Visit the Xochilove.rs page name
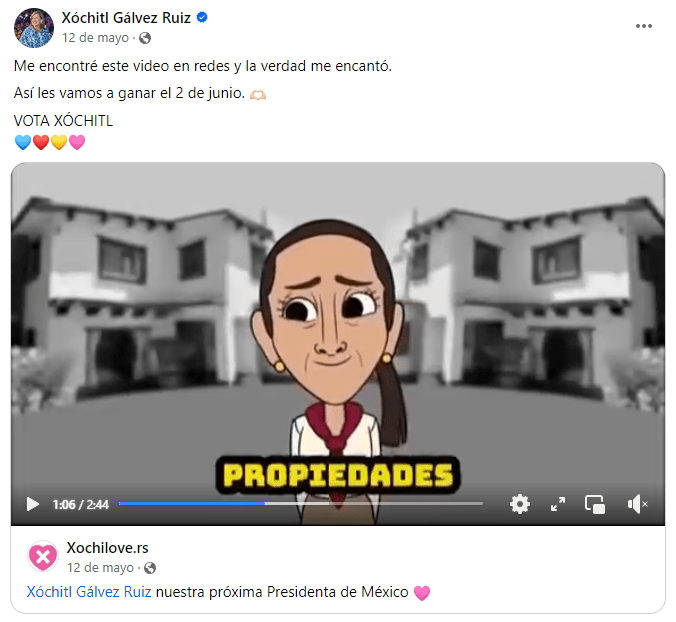 (107, 548)
